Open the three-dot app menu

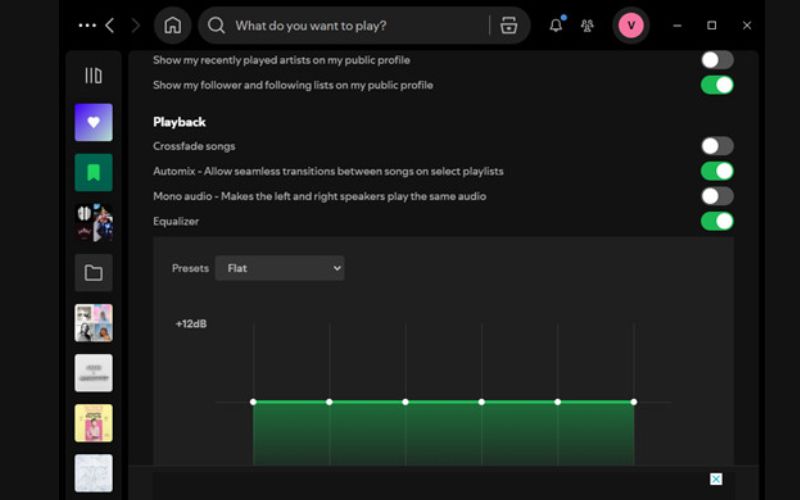[x=87, y=25]
